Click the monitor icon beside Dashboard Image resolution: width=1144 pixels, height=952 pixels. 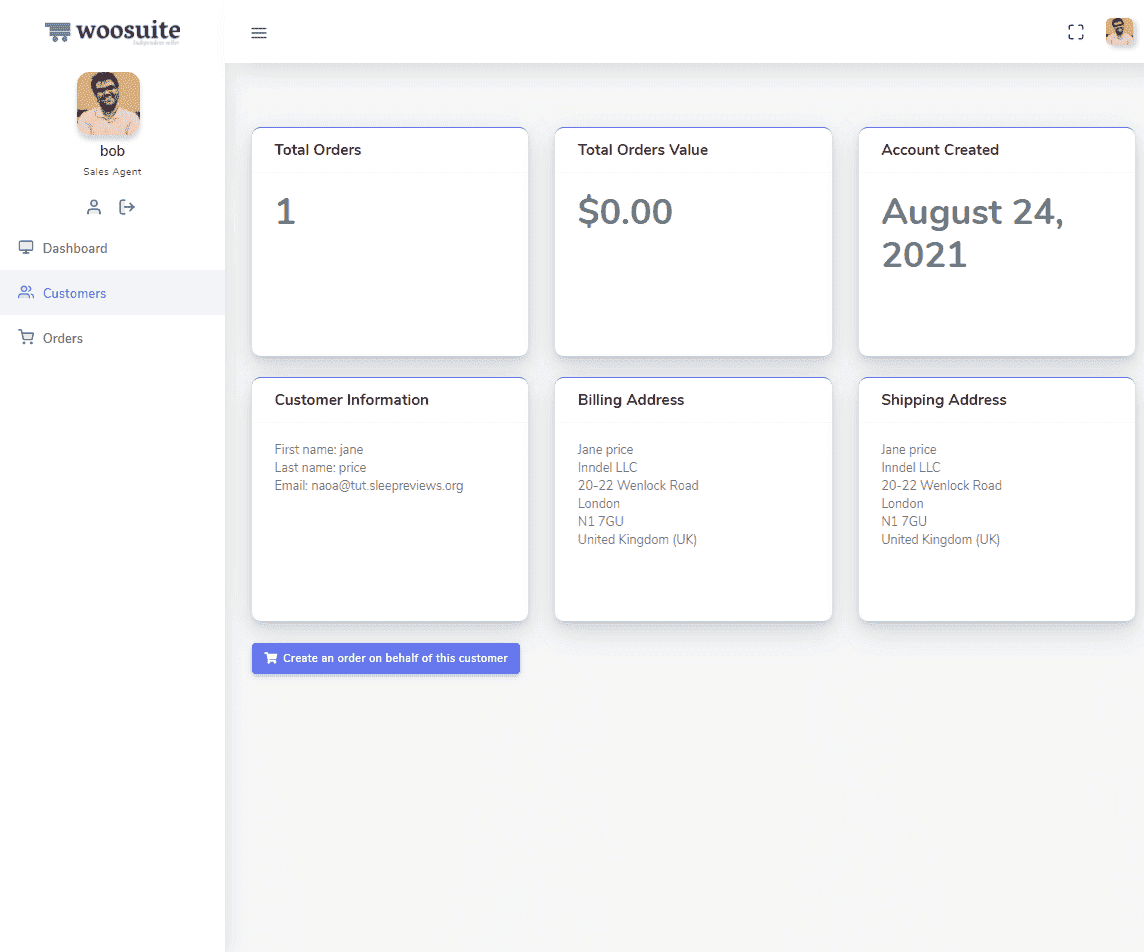pos(26,247)
